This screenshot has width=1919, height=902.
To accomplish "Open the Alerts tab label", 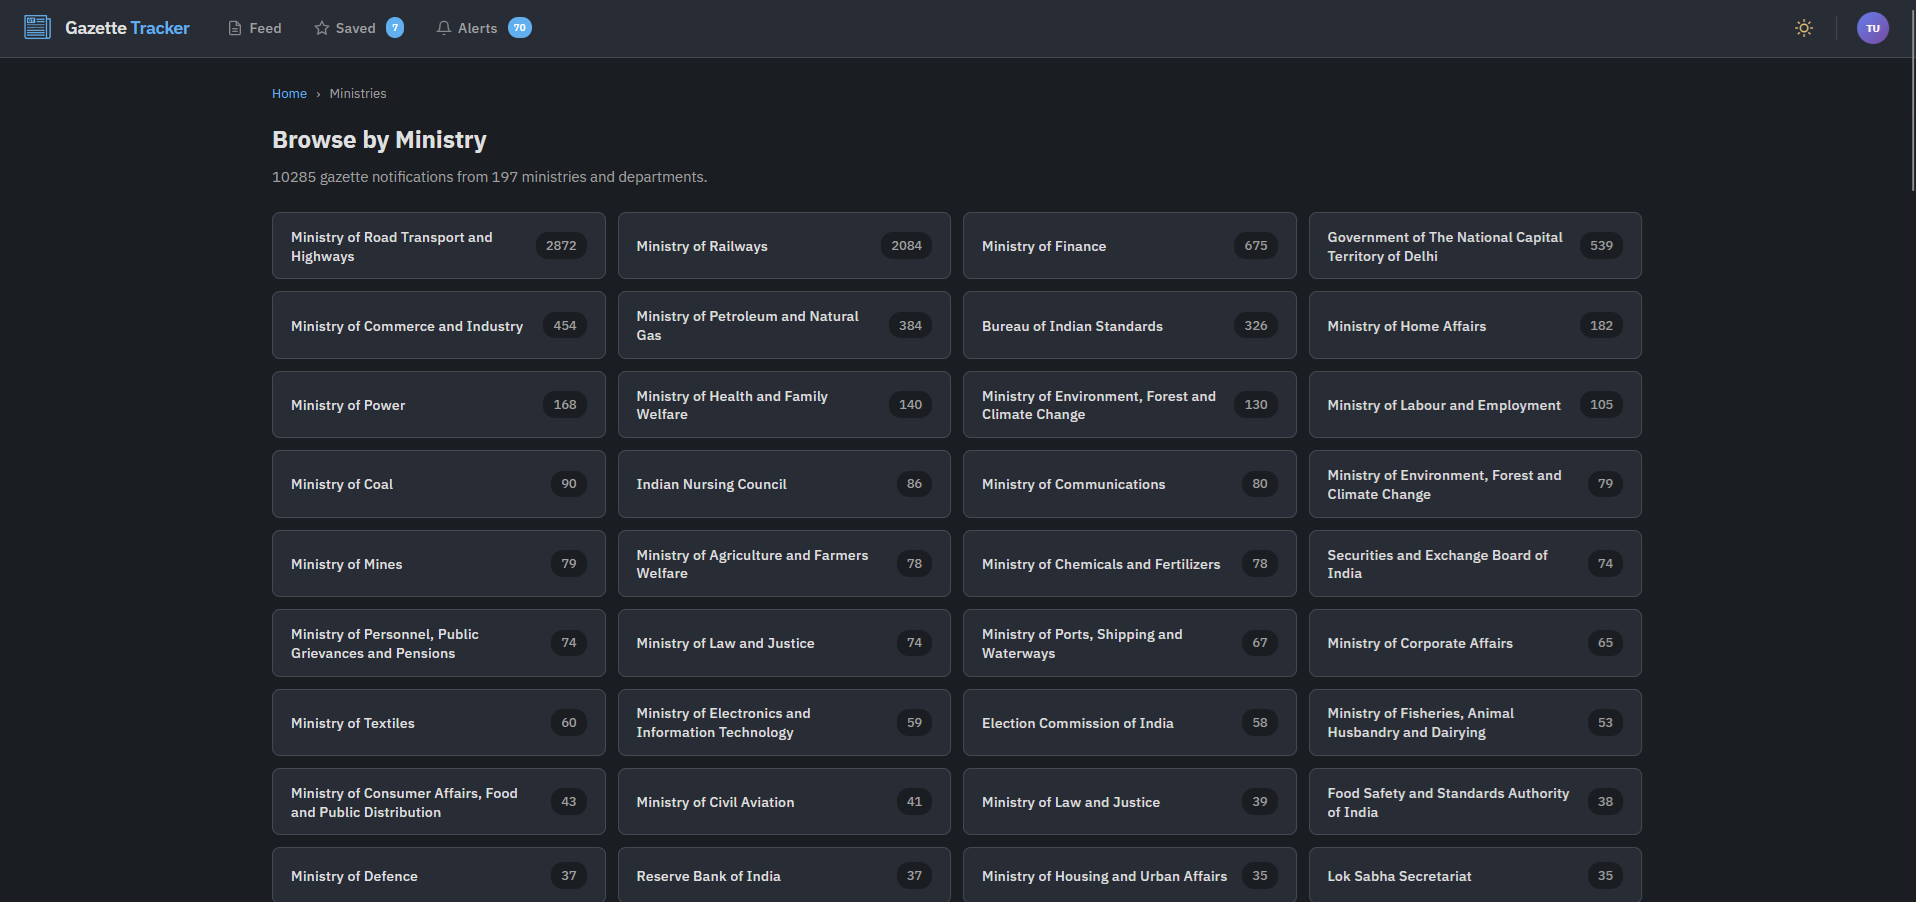I will point(477,28).
